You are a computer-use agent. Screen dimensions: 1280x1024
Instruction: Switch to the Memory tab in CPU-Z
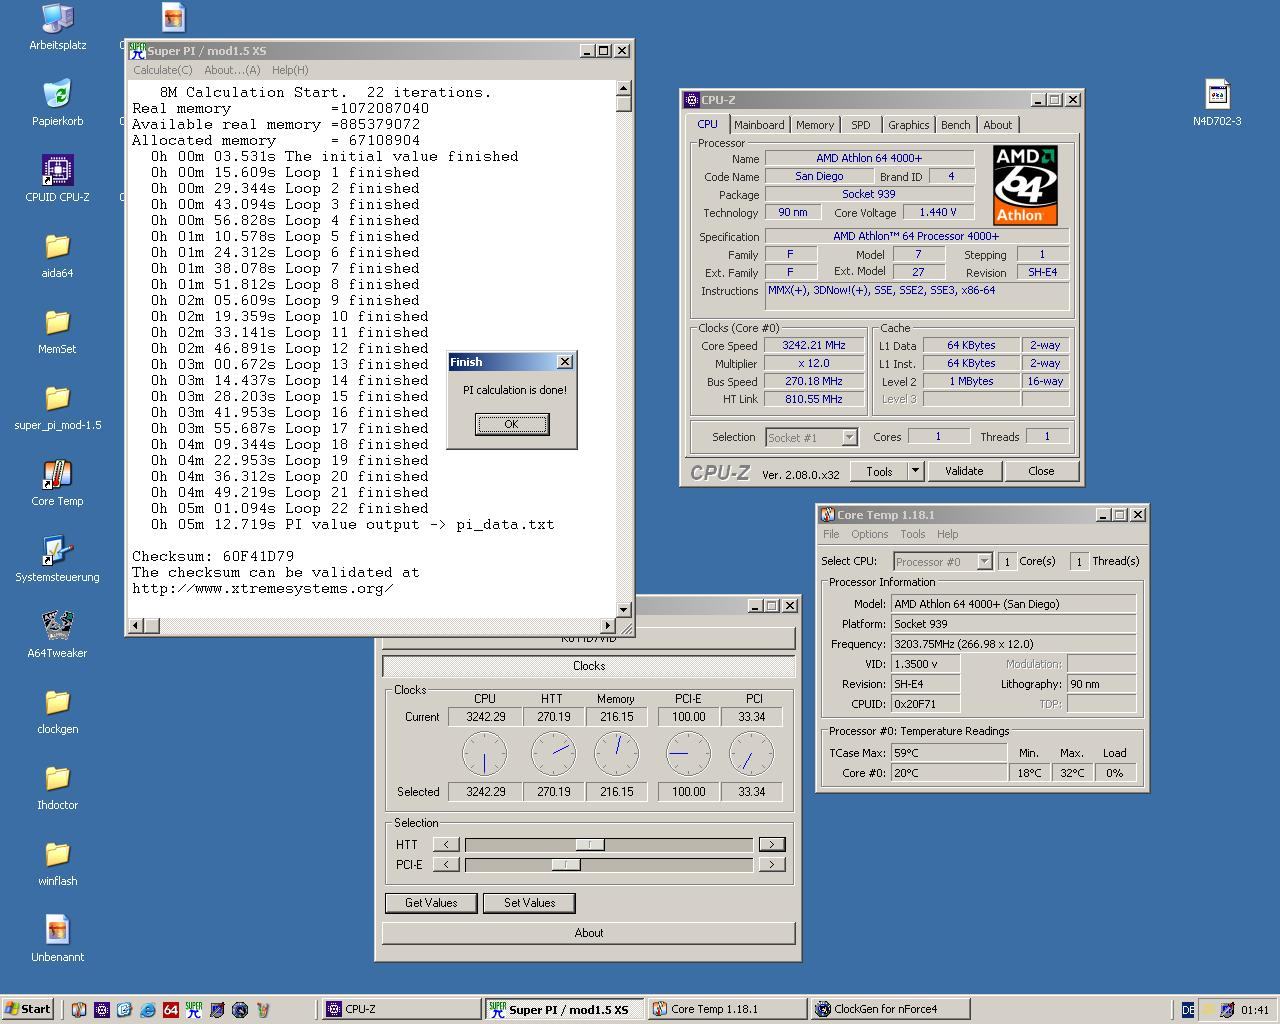coord(815,125)
